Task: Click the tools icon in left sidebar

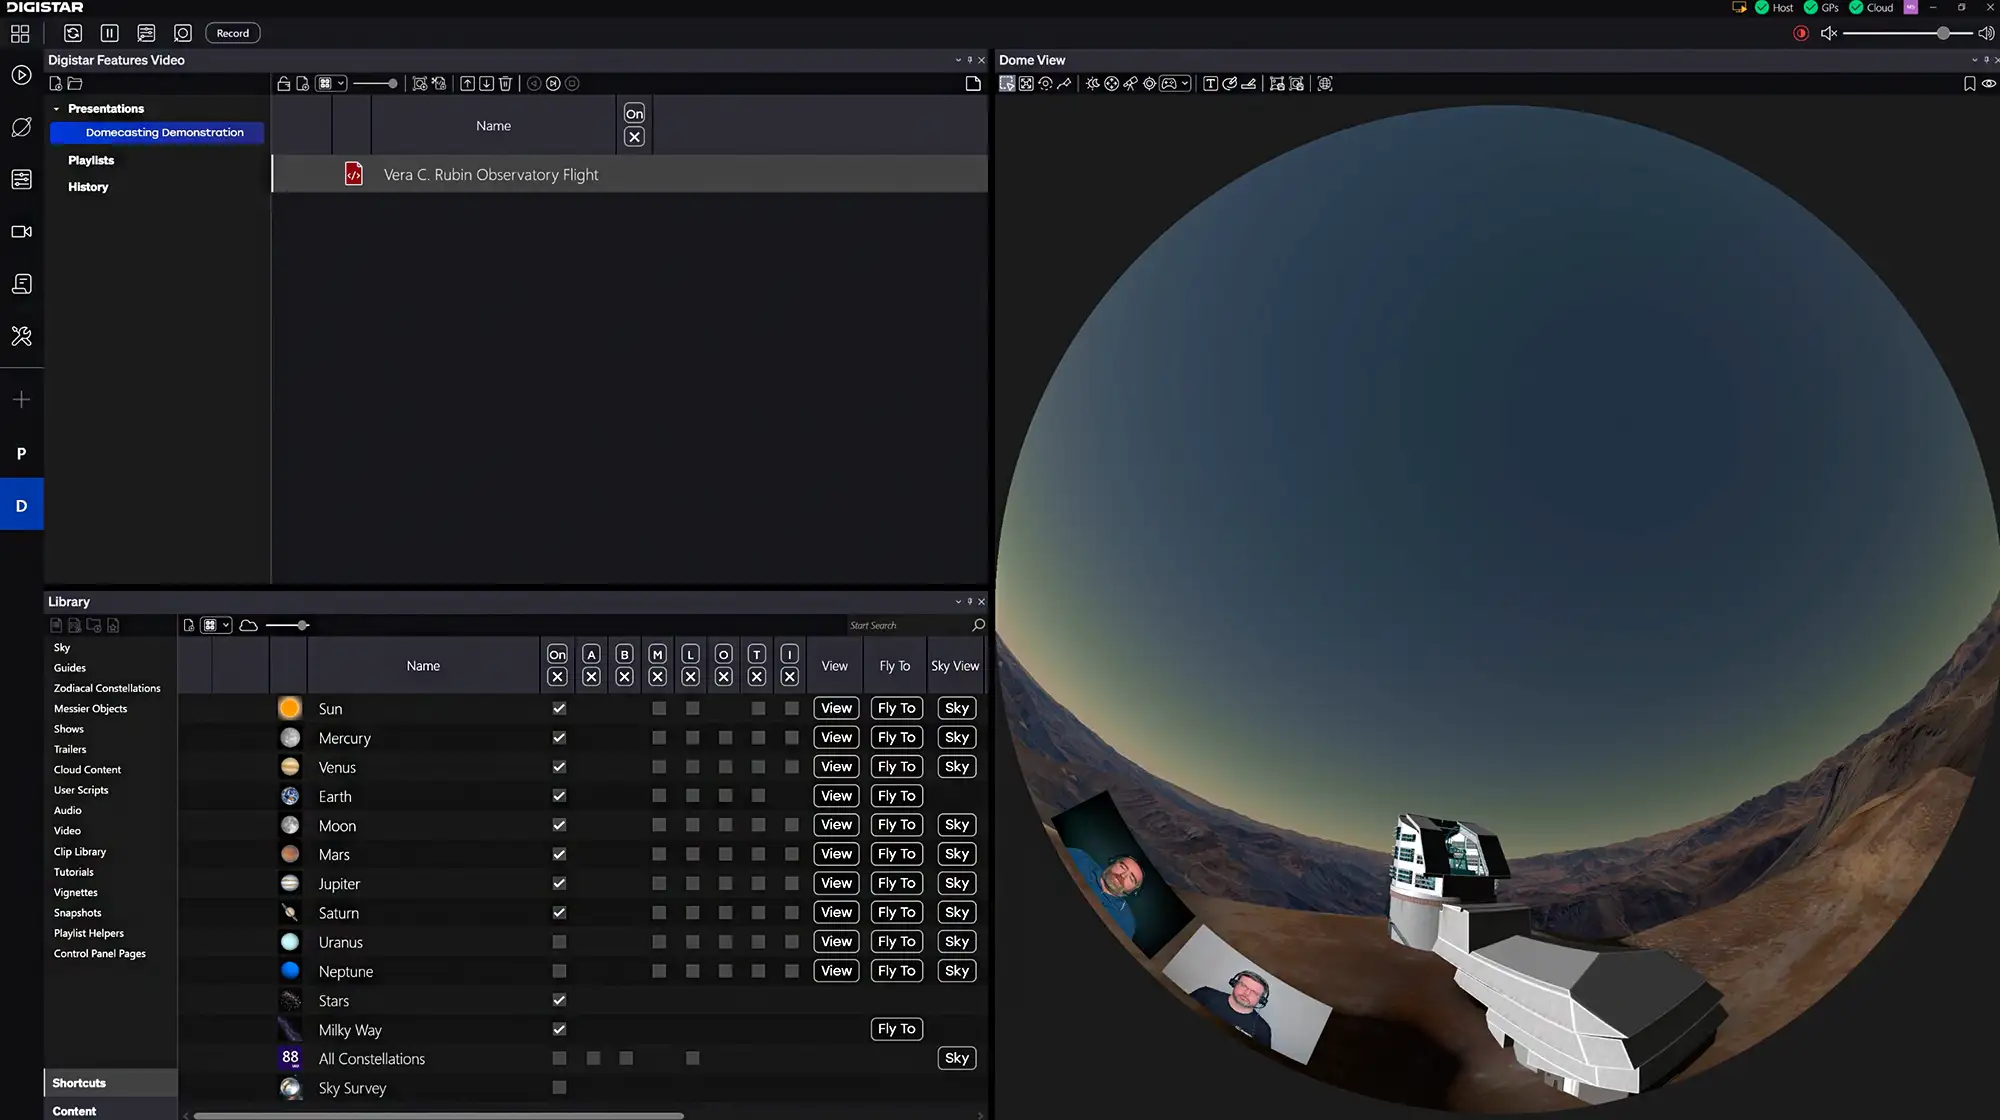Action: [x=21, y=336]
